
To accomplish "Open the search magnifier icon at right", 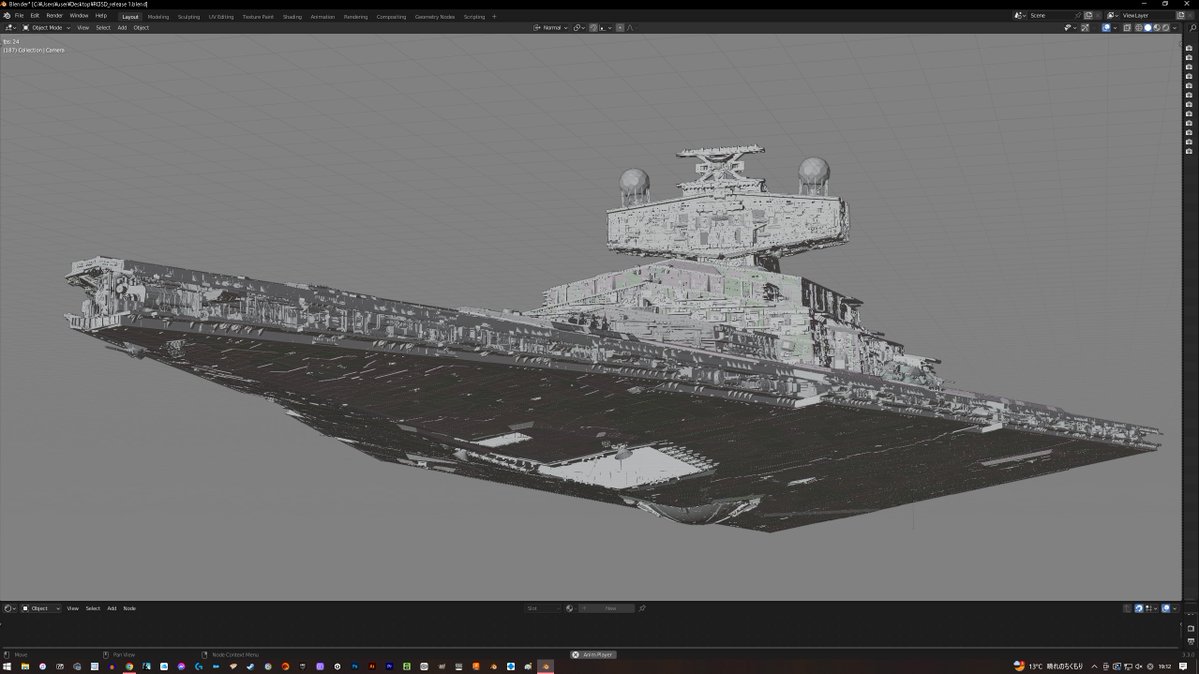I will click(1193, 28).
